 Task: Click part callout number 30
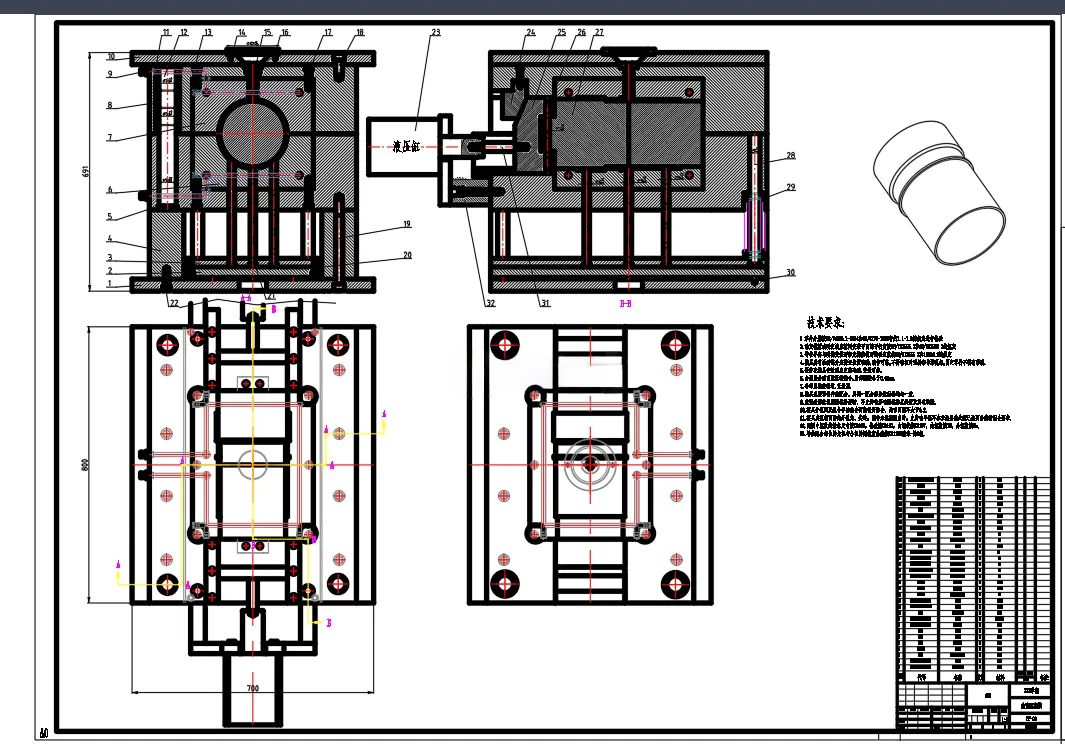click(x=791, y=272)
